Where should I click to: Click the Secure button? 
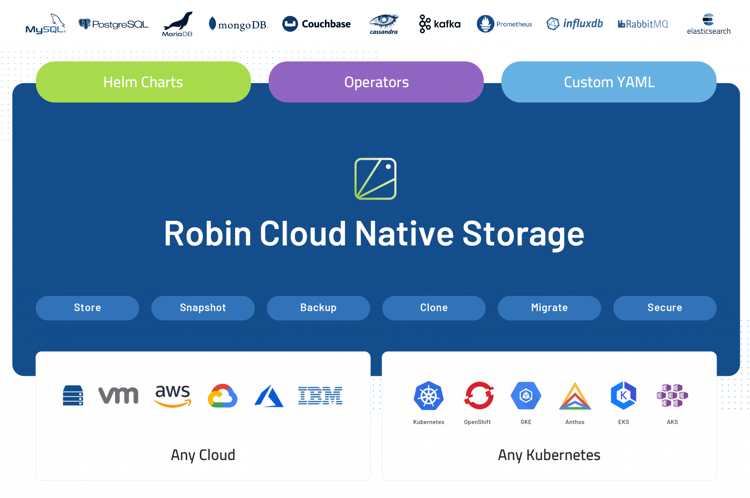tap(665, 308)
